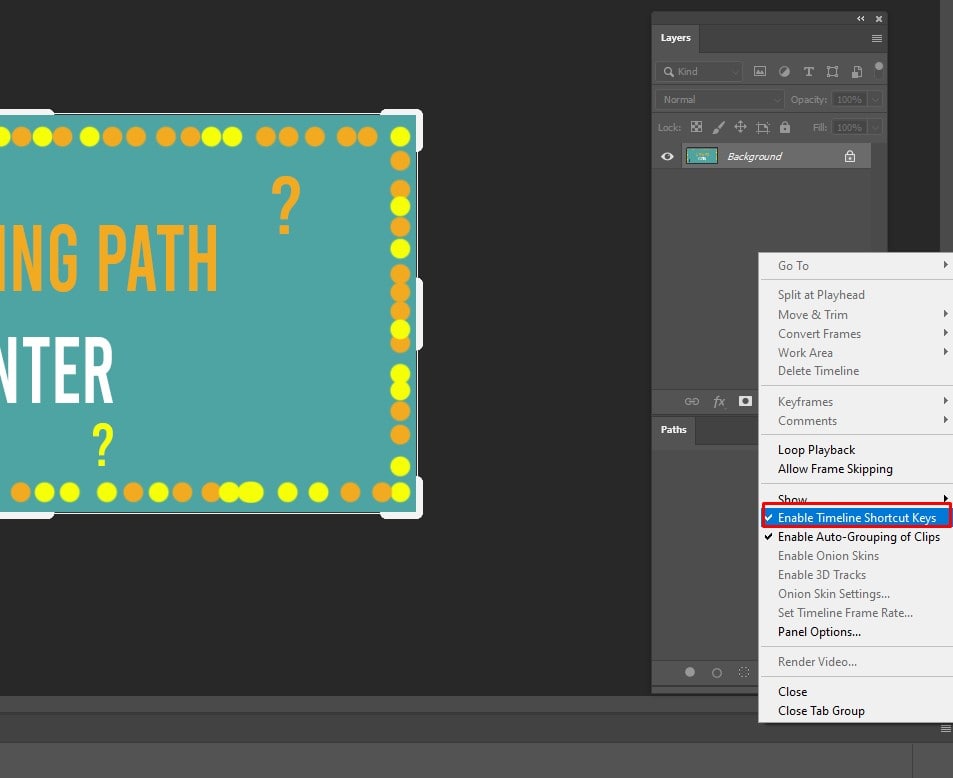
Task: Open the blend mode dropdown showing Normal
Action: tap(719, 99)
